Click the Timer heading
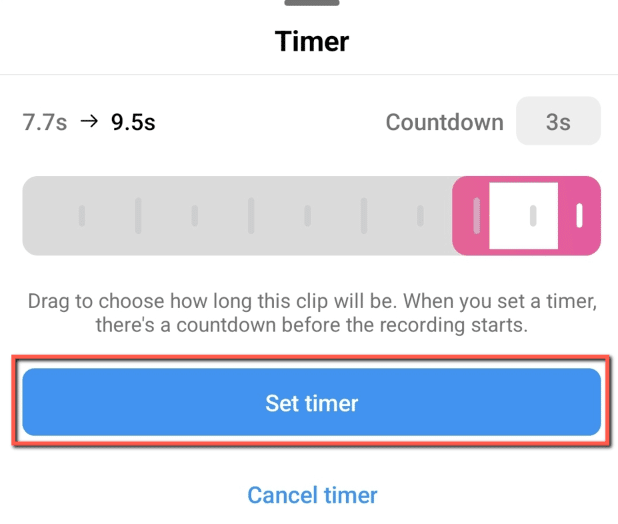This screenshot has width=618, height=524. click(x=311, y=42)
